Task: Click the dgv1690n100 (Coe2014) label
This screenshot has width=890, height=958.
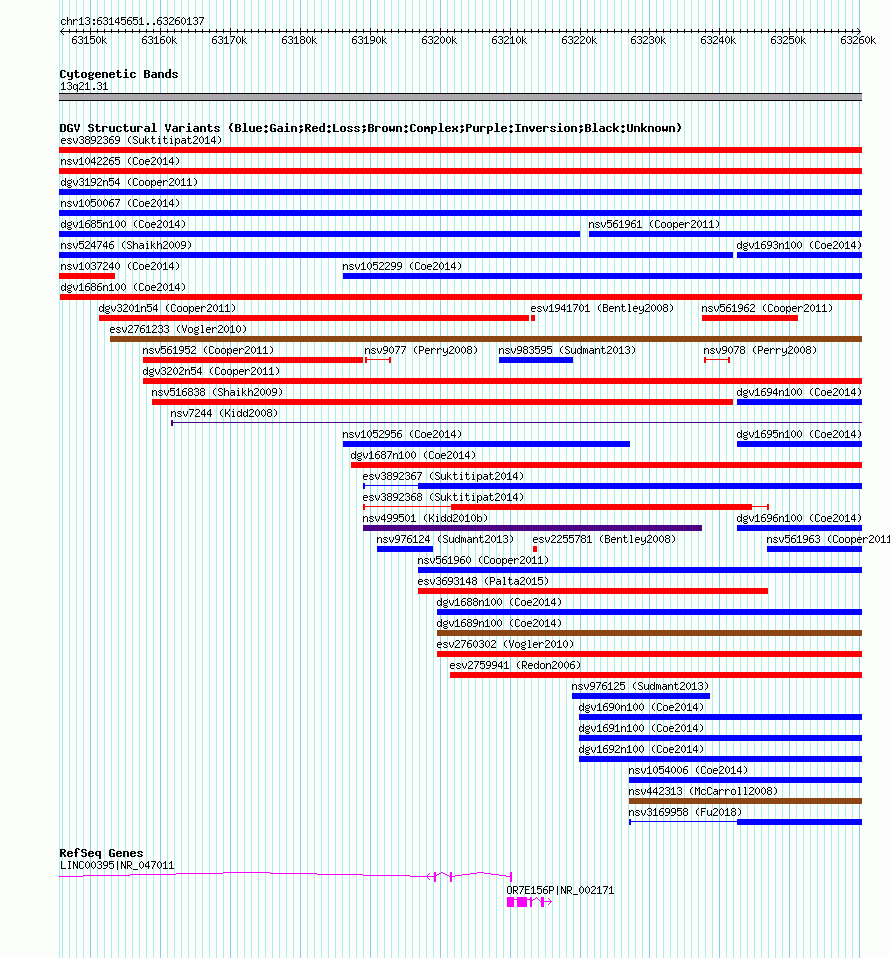Action: [641, 708]
